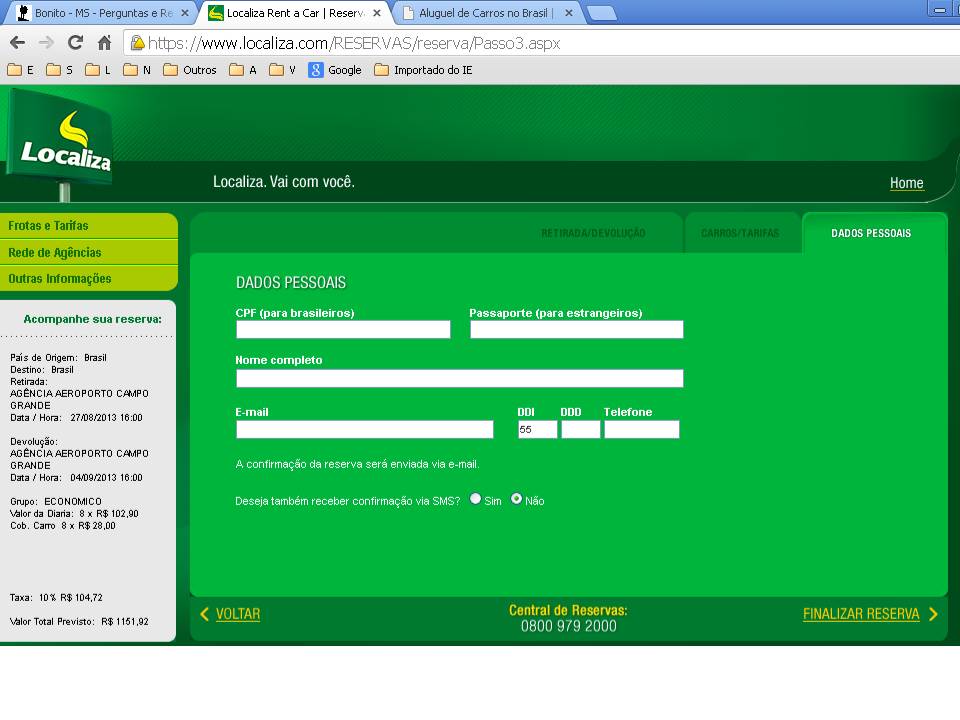Viewport: 960px width, 720px height.
Task: Open the 'Outros' bookmarks folder
Action: click(x=190, y=70)
